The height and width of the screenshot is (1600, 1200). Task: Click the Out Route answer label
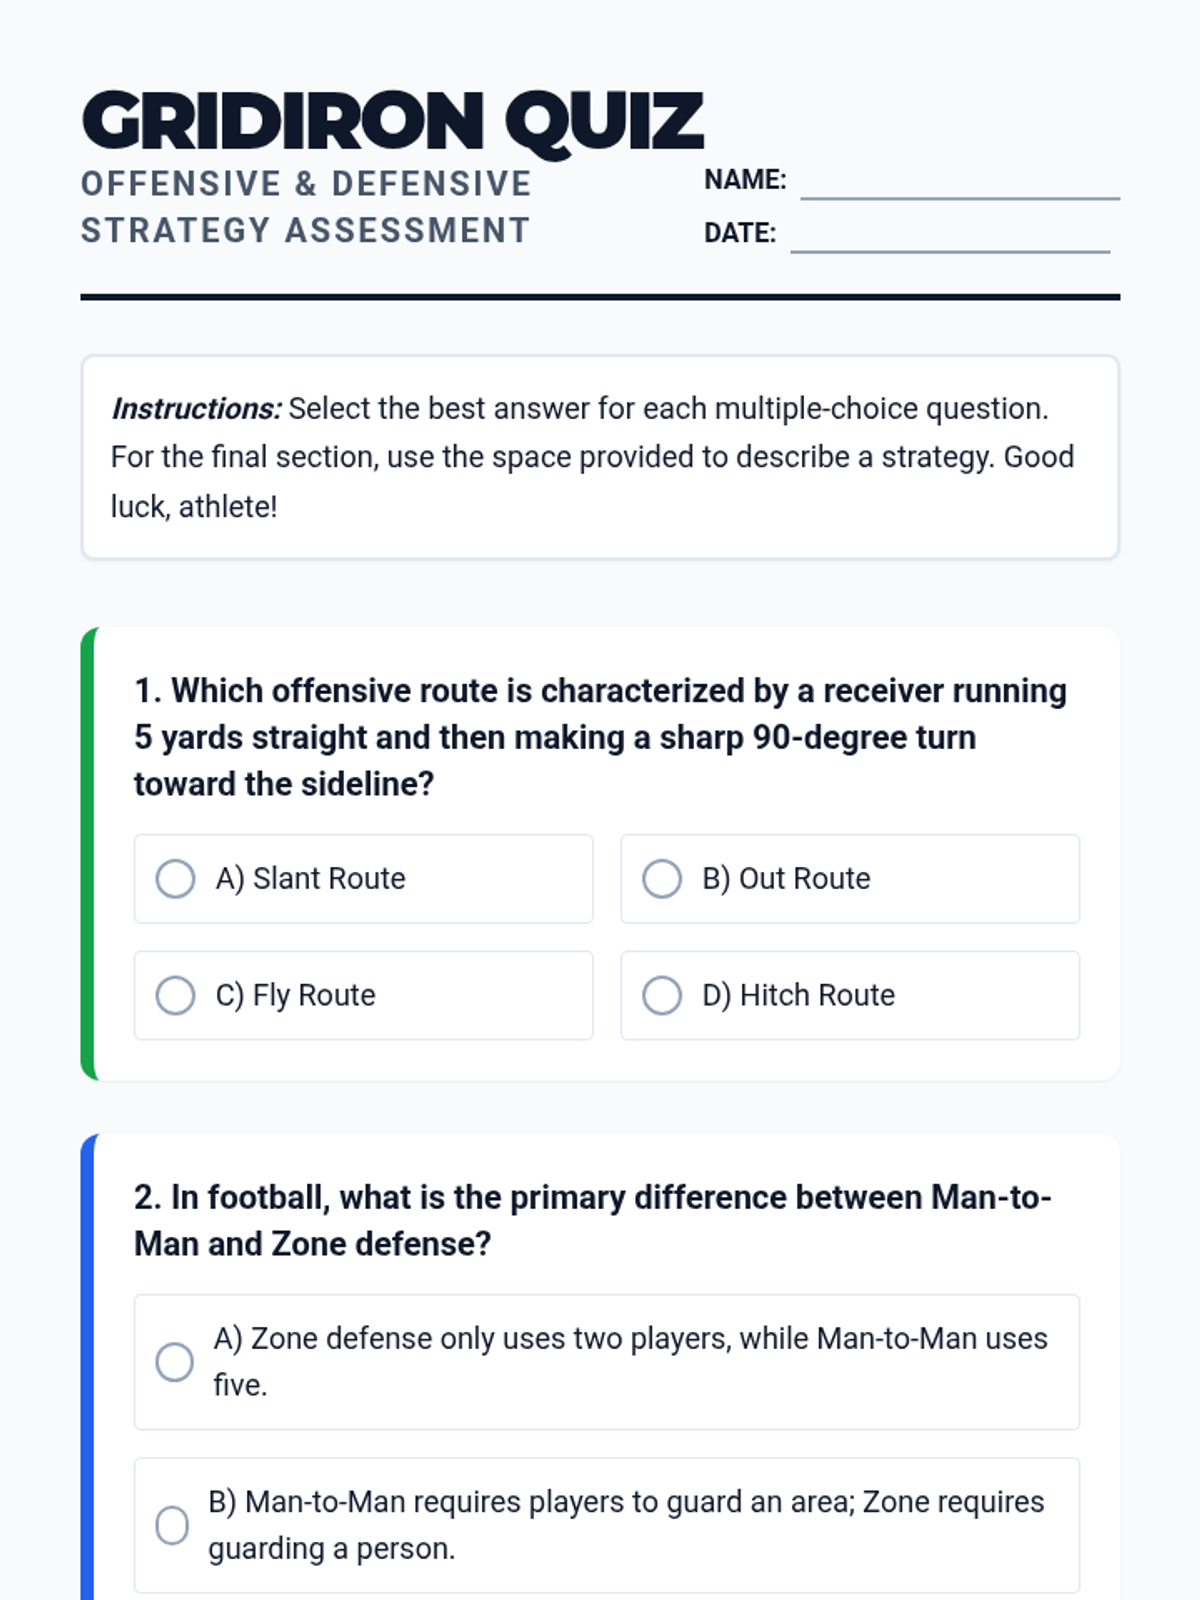tap(786, 879)
